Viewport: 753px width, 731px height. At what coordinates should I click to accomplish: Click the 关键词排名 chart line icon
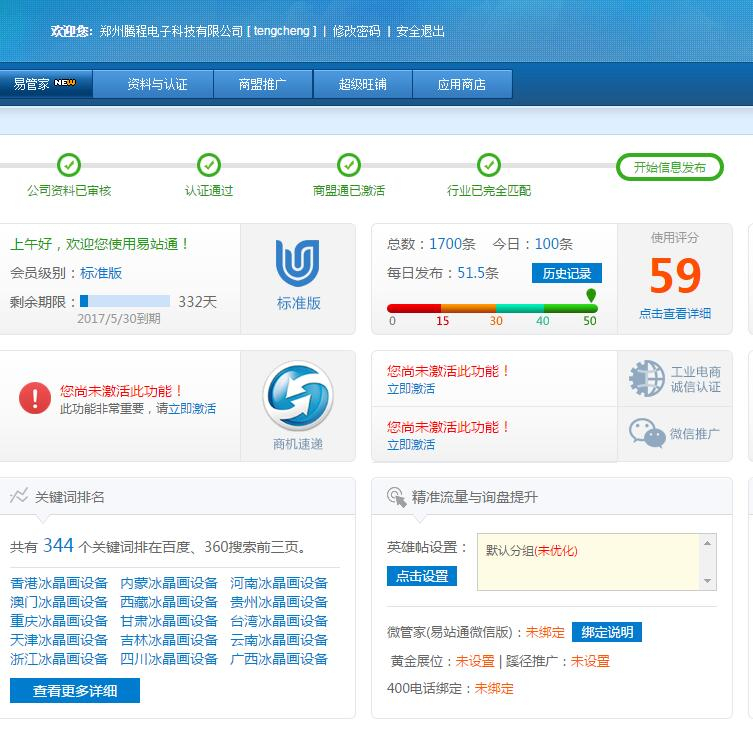[x=19, y=496]
